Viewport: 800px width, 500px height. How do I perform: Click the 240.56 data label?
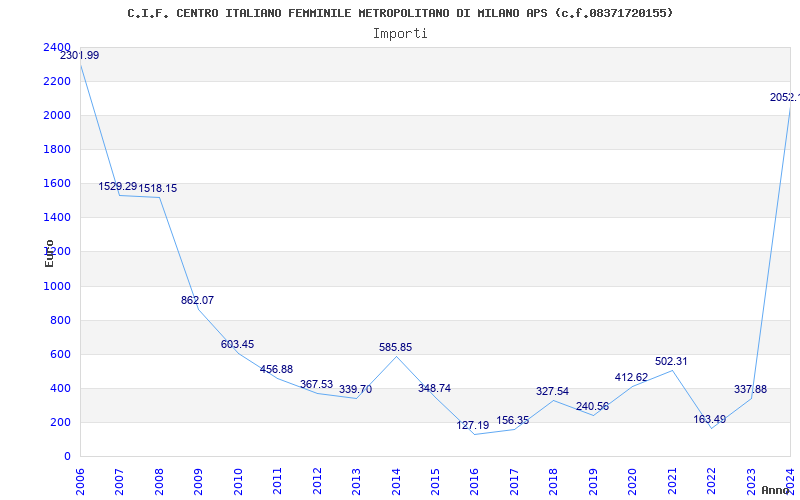pyautogui.click(x=592, y=407)
